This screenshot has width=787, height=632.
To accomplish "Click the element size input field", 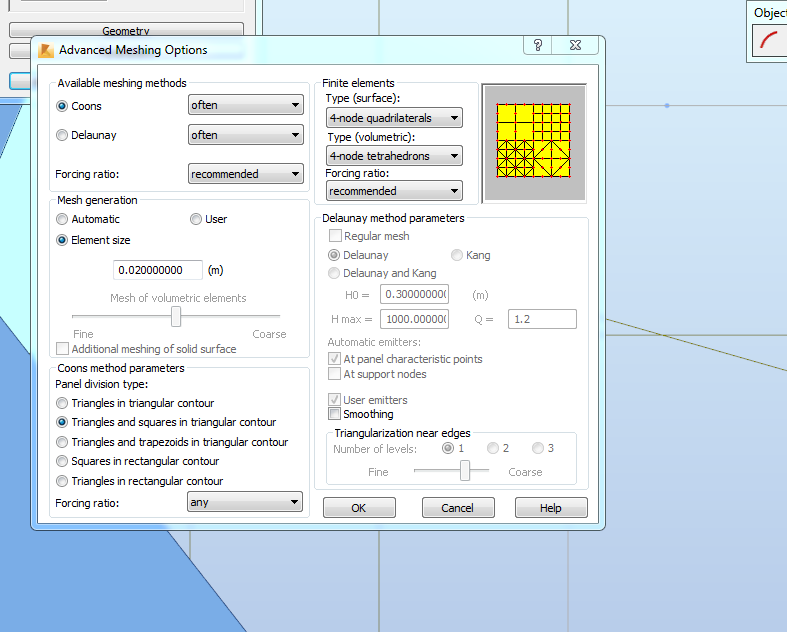I will coord(158,270).
